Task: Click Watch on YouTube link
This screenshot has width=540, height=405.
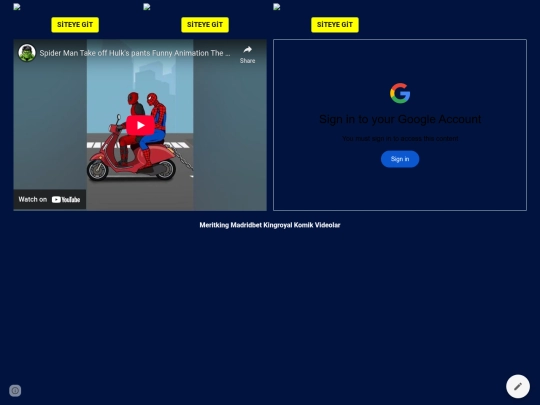Action: pyautogui.click(x=49, y=199)
